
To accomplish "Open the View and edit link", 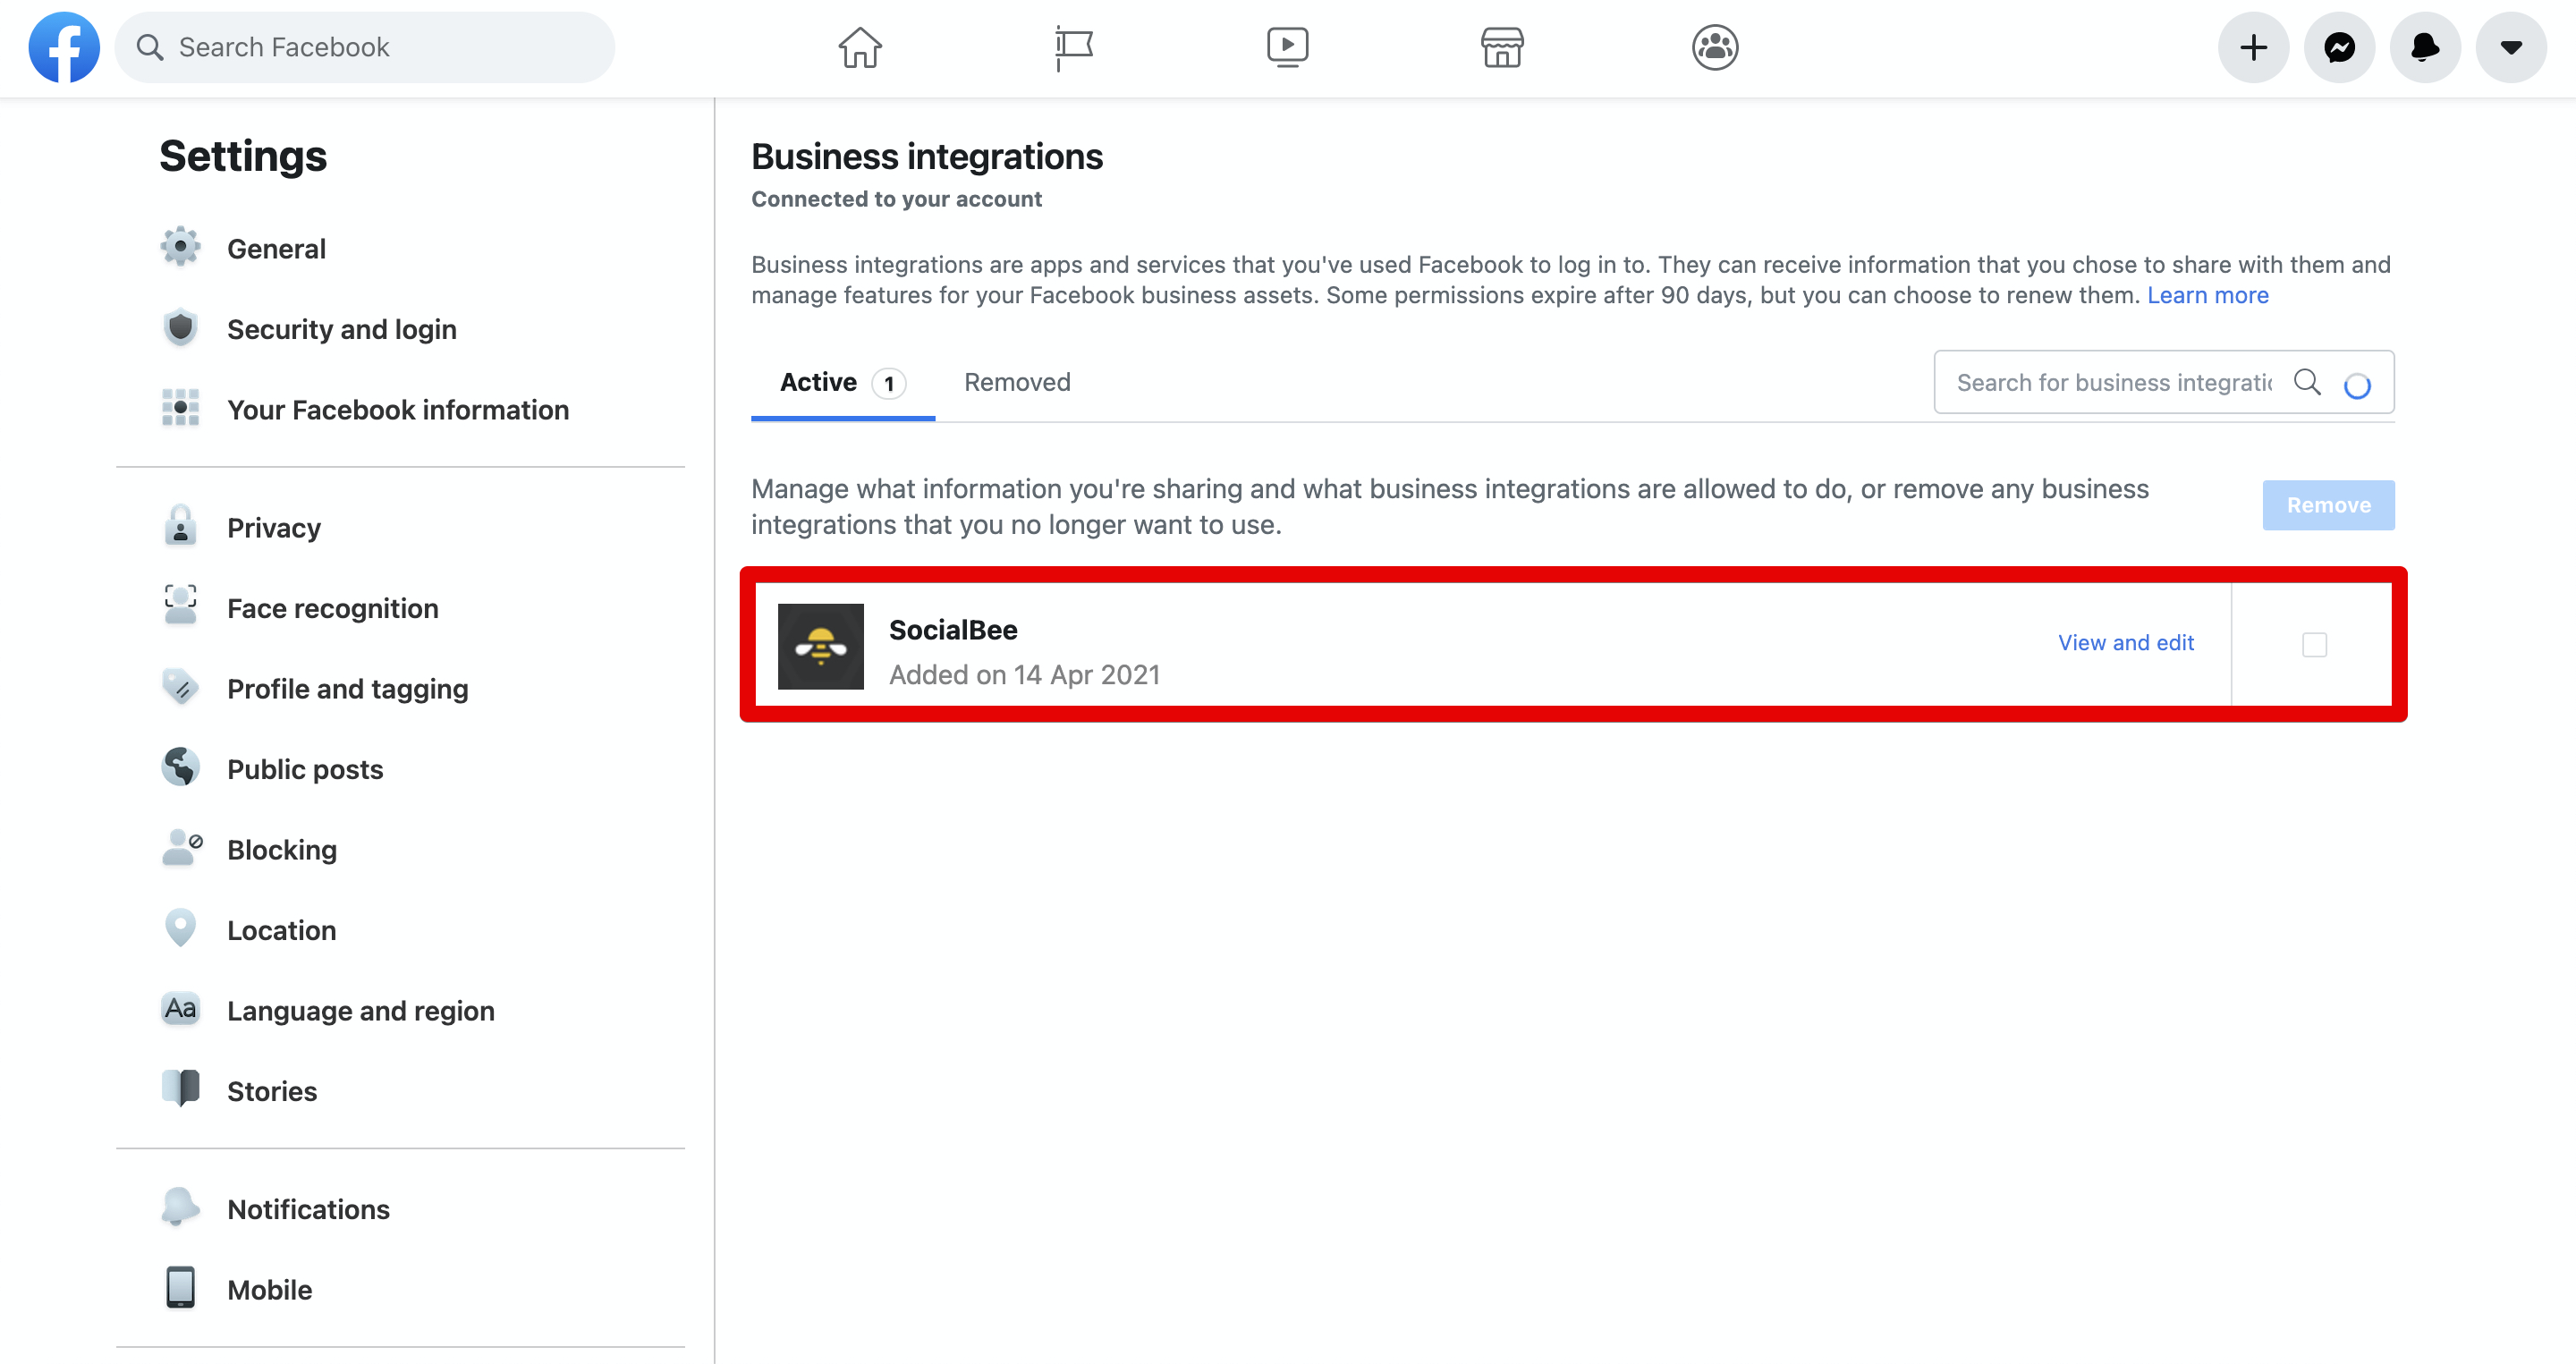I will (x=2125, y=643).
